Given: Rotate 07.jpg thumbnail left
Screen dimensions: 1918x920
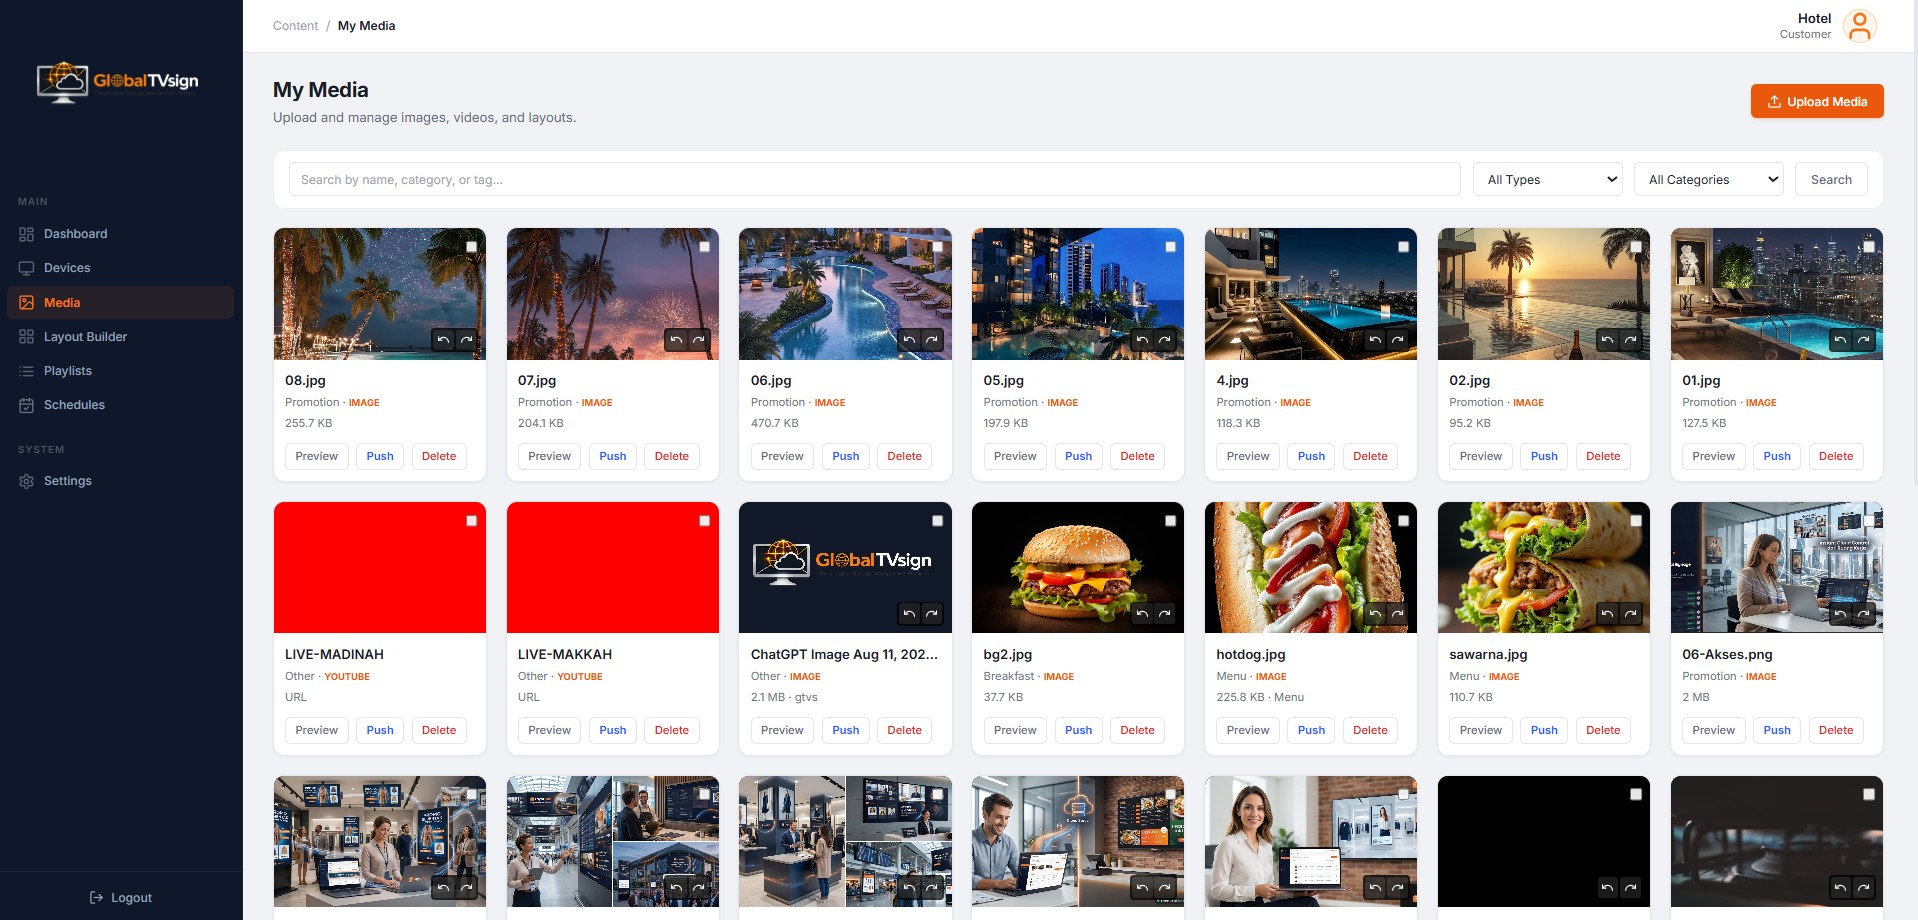Looking at the screenshot, I should [x=676, y=340].
